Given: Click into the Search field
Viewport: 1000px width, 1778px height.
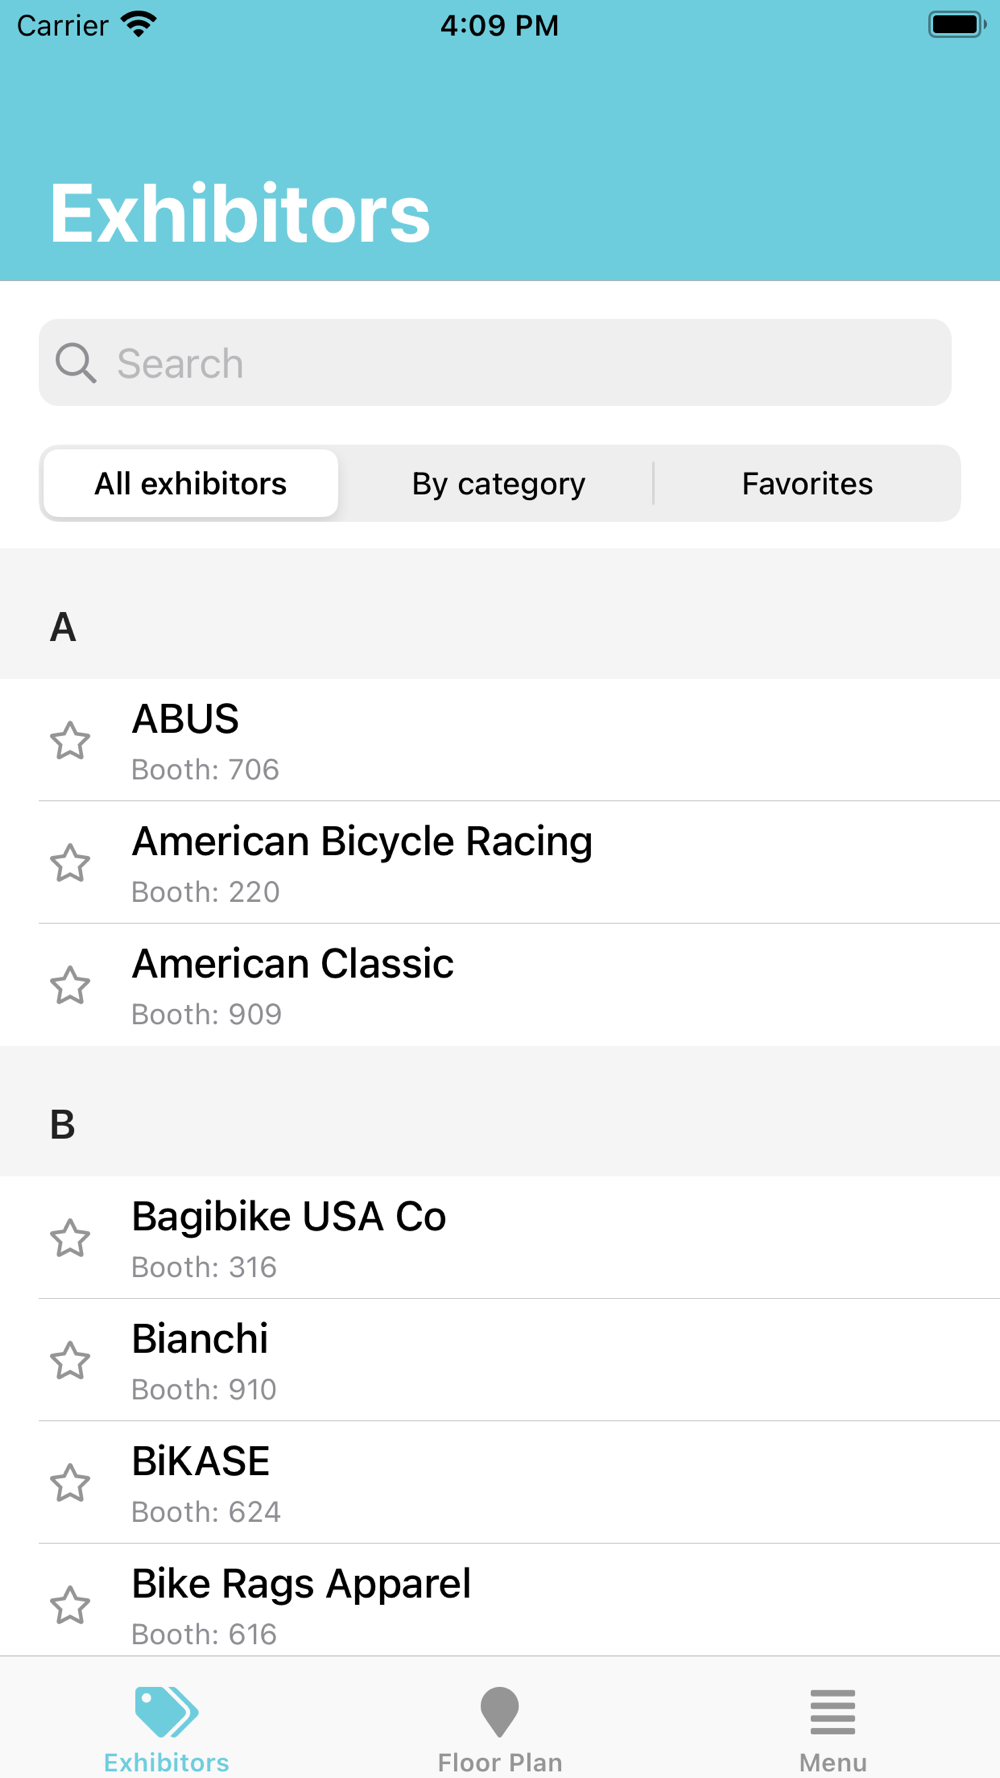Looking at the screenshot, I should click(520, 363).
